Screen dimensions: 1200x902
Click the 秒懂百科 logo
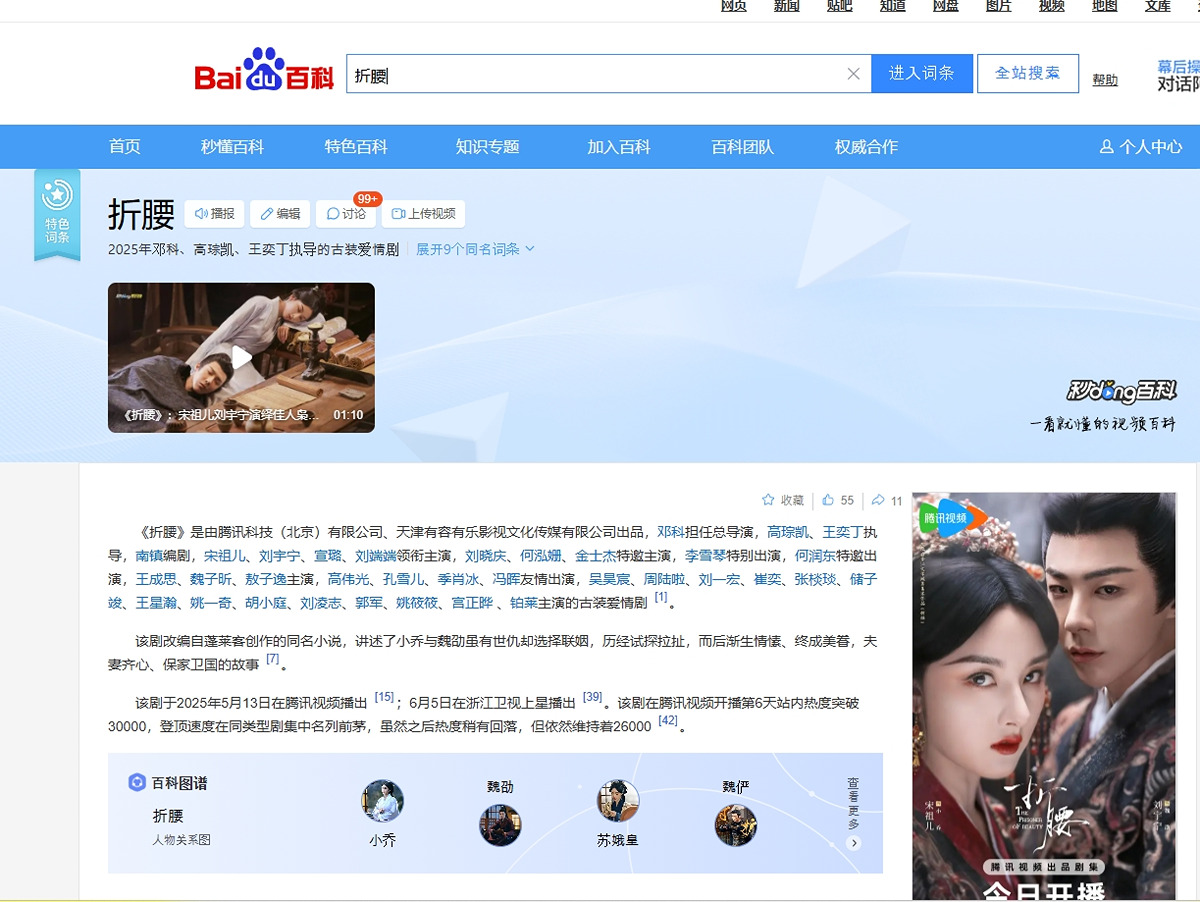pyautogui.click(x=1121, y=390)
